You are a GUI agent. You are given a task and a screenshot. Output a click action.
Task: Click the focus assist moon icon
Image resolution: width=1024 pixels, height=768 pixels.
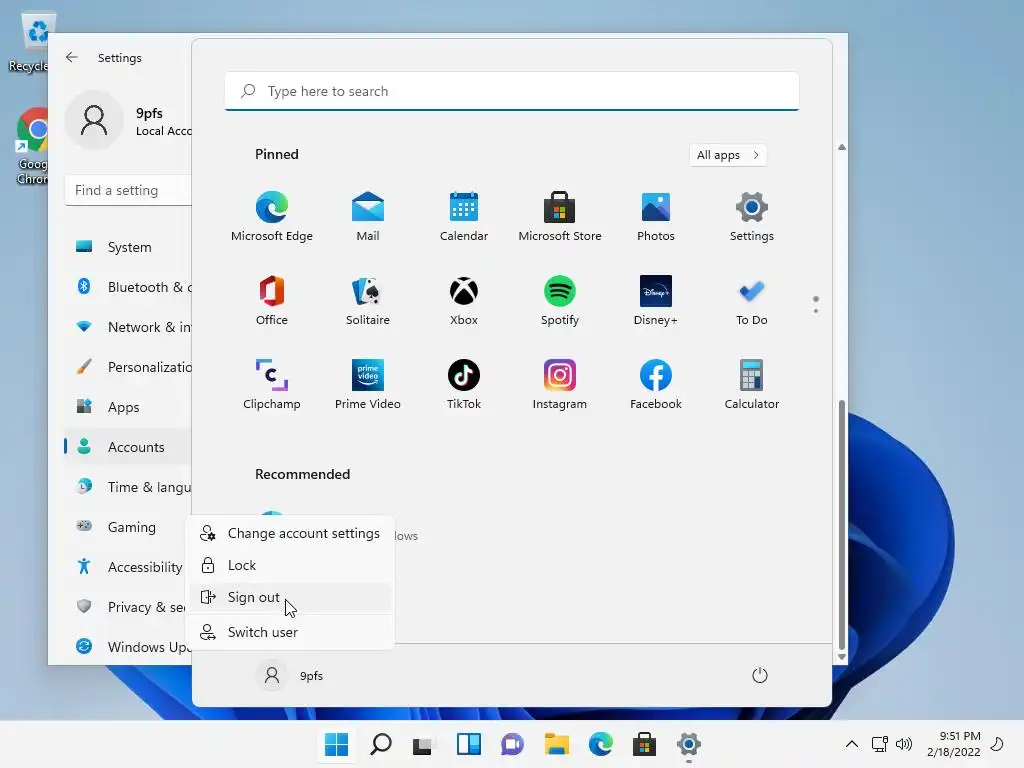click(x=997, y=744)
